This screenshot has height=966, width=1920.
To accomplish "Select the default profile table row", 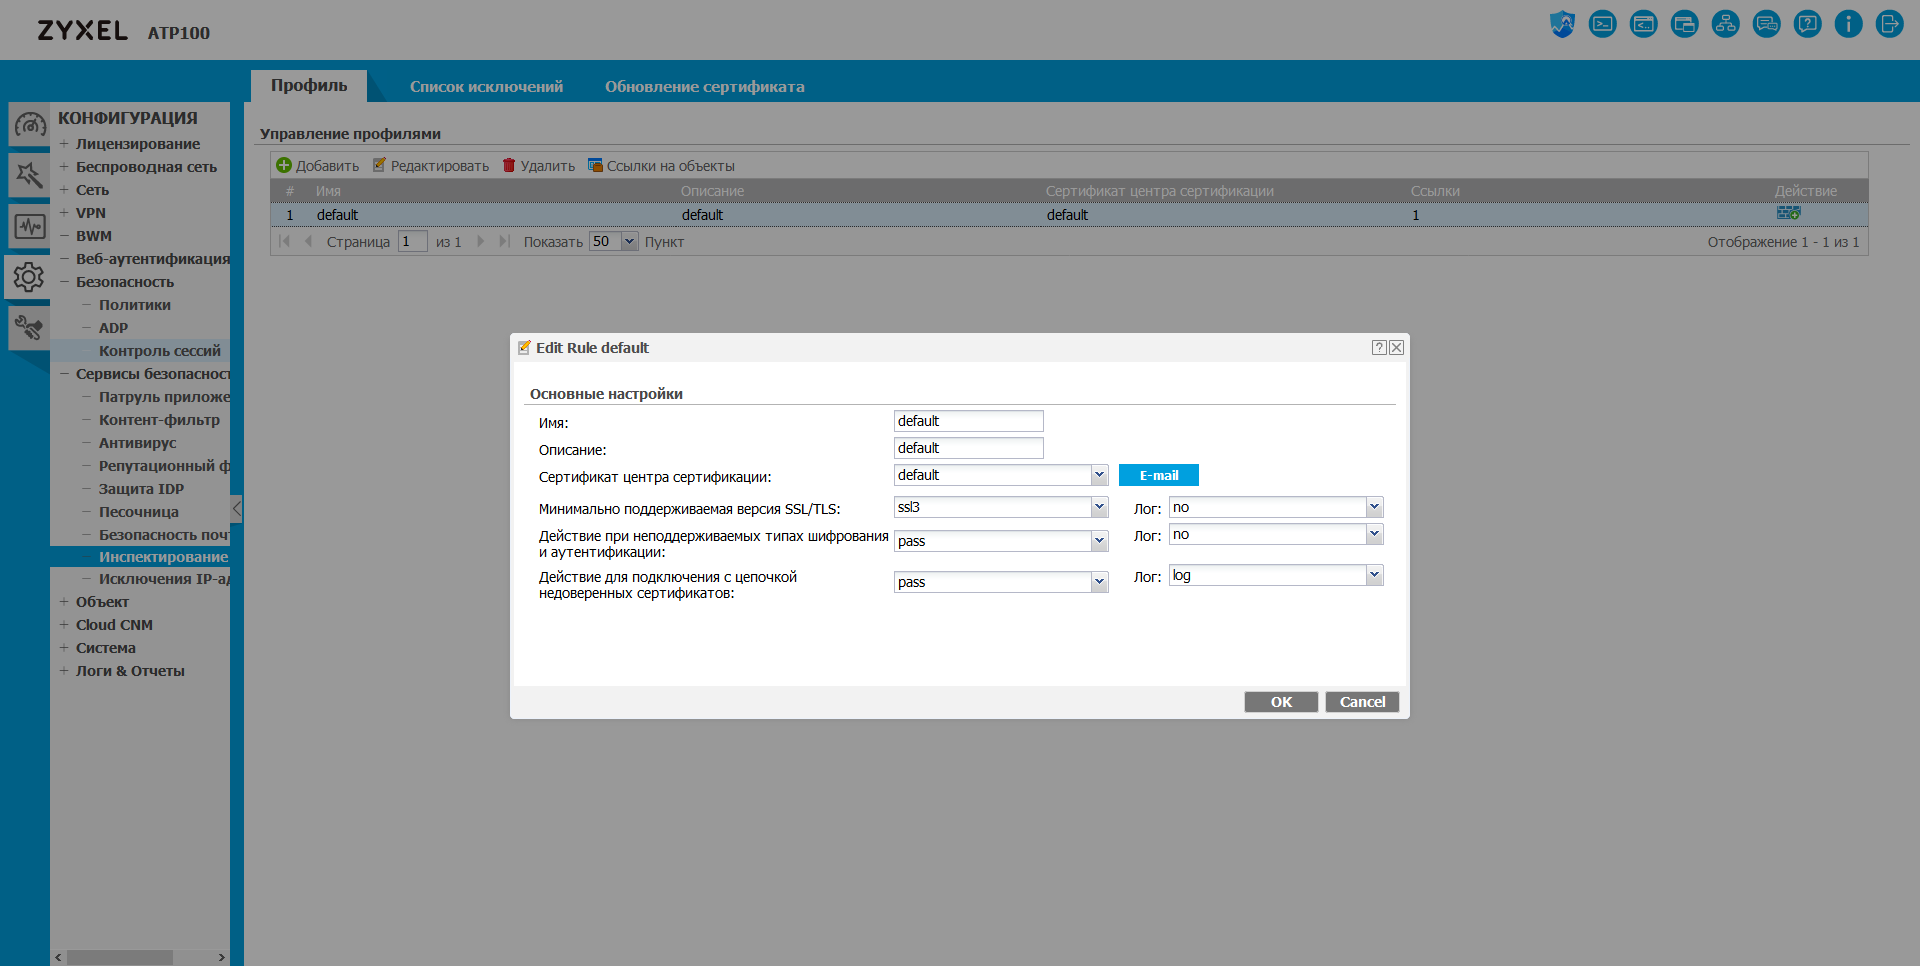I will [1069, 215].
